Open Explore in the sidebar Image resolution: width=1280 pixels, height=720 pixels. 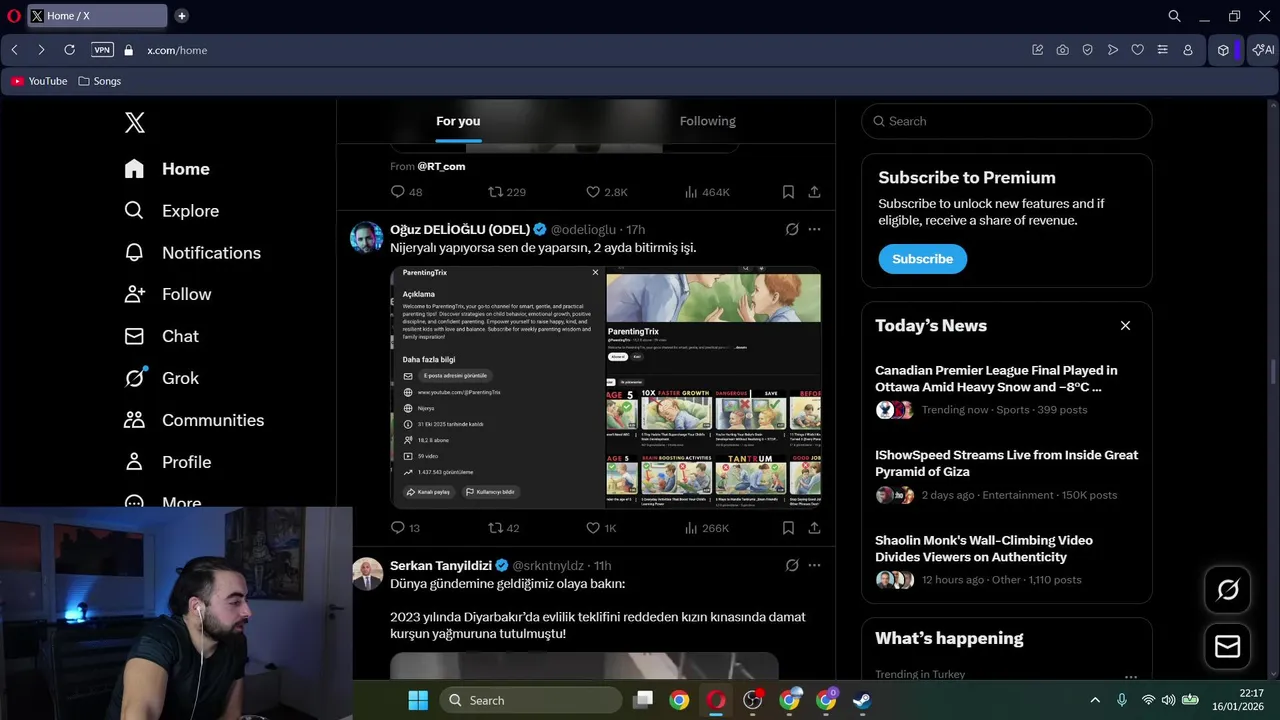point(171,211)
